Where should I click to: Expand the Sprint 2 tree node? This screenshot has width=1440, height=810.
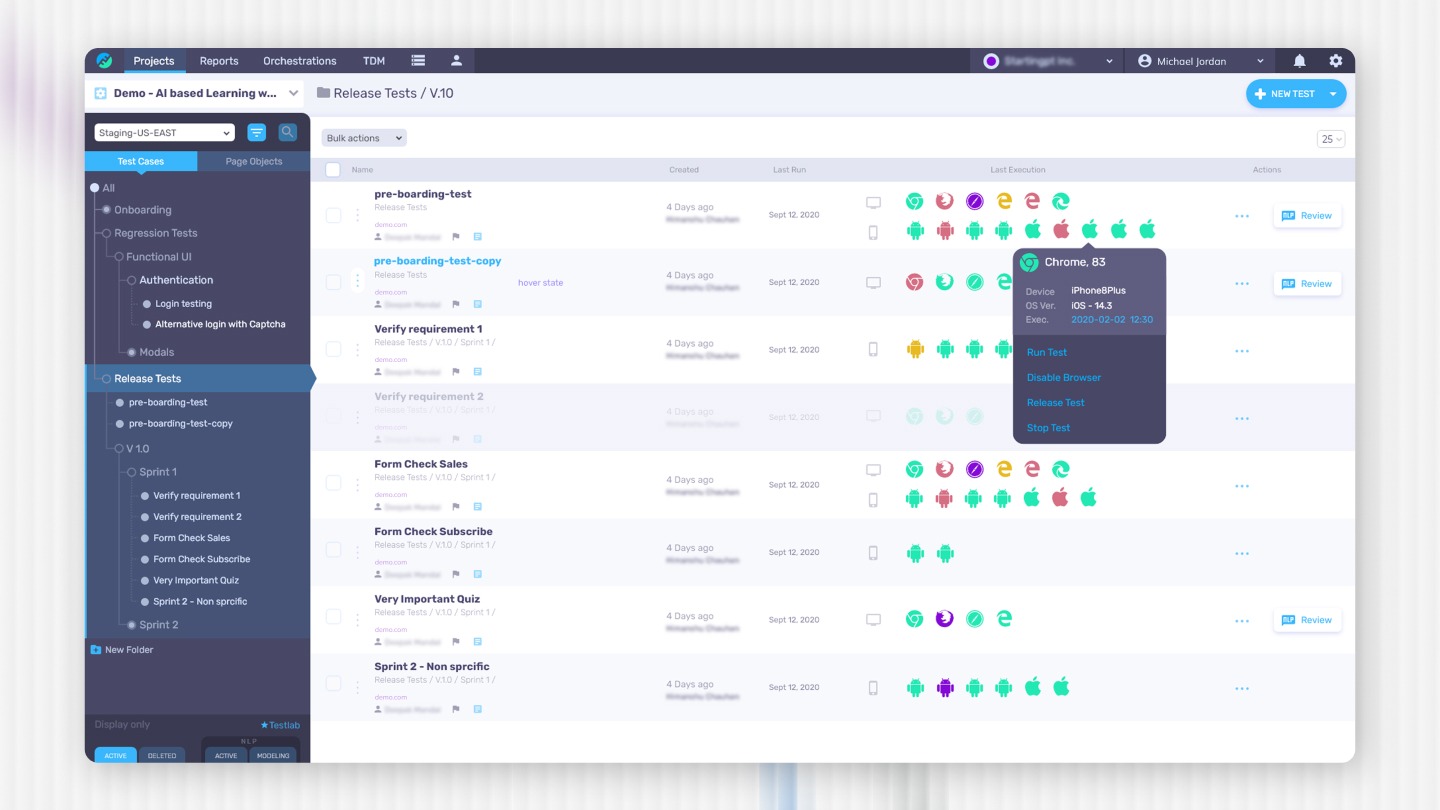(131, 625)
